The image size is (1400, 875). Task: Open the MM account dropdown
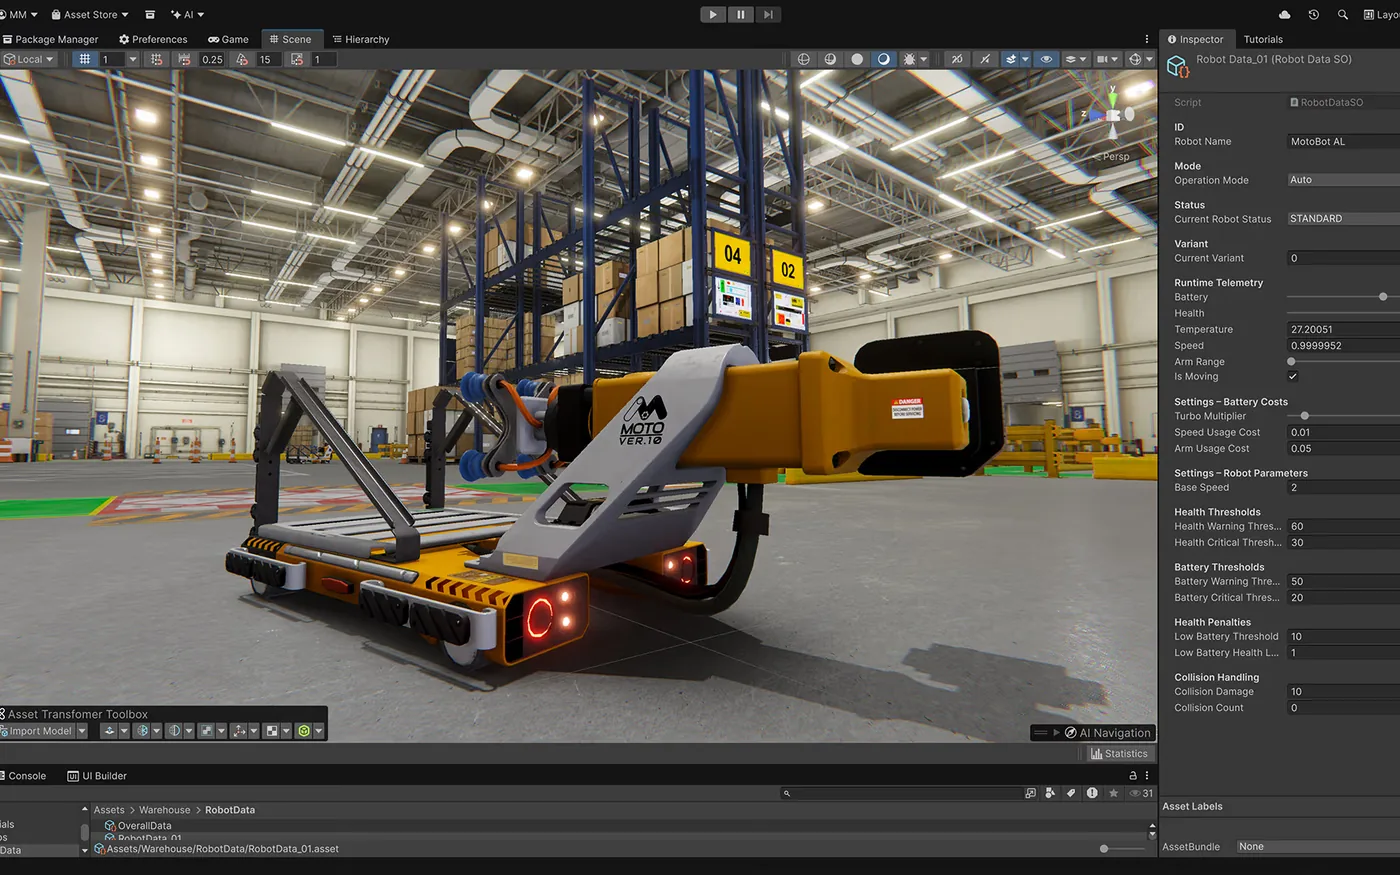[x=19, y=15]
